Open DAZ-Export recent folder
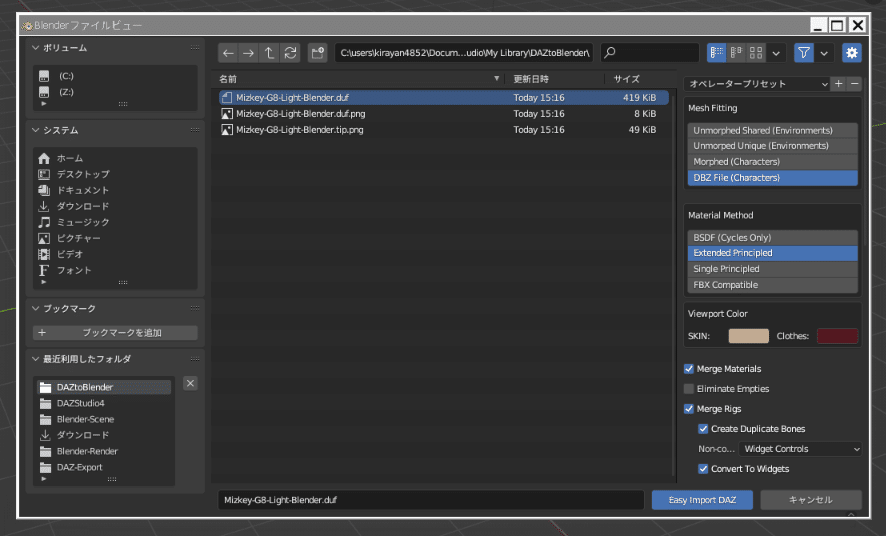Image resolution: width=886 pixels, height=536 pixels. coord(104,467)
